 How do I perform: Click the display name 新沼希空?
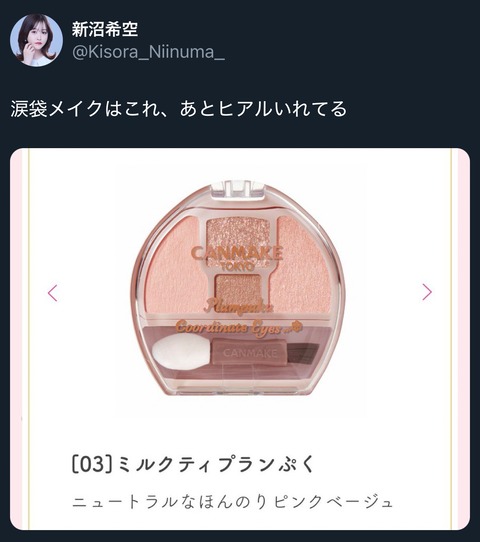[x=105, y=29]
